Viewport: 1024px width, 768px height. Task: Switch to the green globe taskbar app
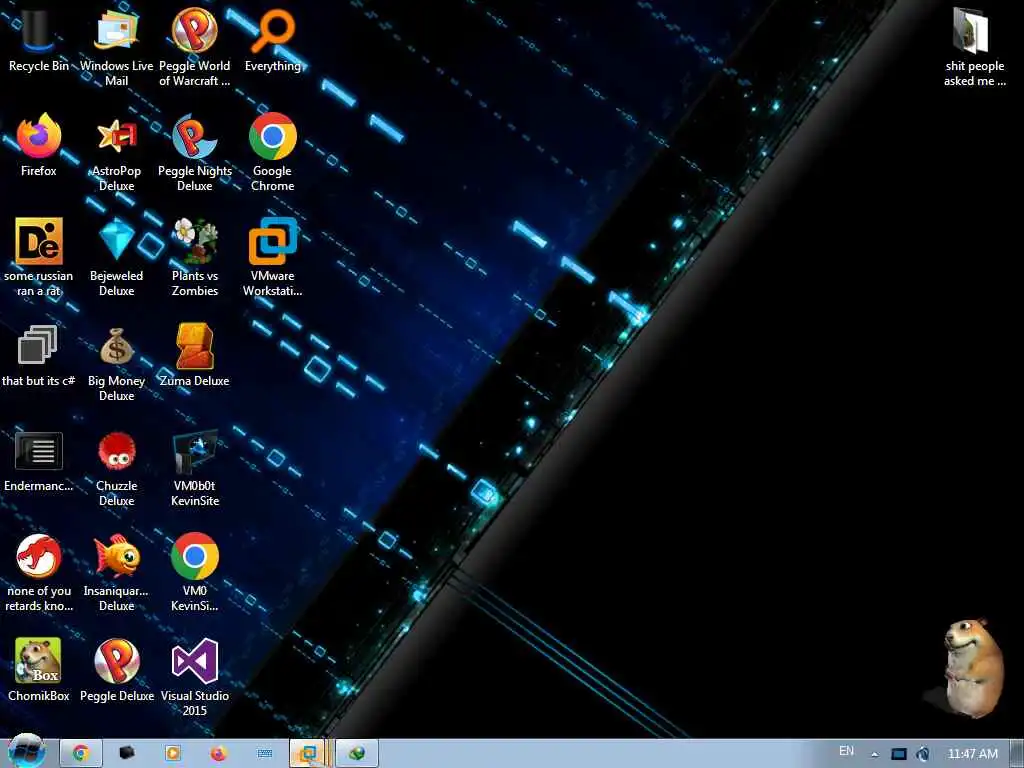click(357, 754)
